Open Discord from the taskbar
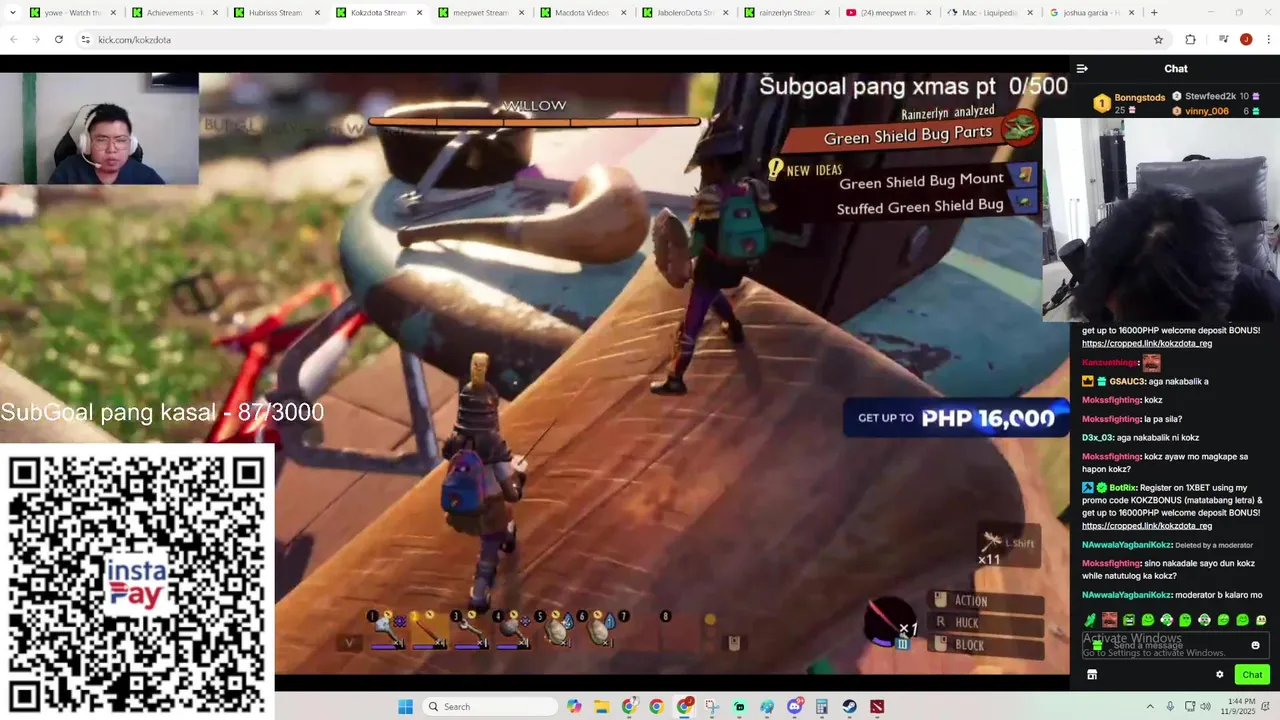Image resolution: width=1280 pixels, height=720 pixels. tap(795, 707)
